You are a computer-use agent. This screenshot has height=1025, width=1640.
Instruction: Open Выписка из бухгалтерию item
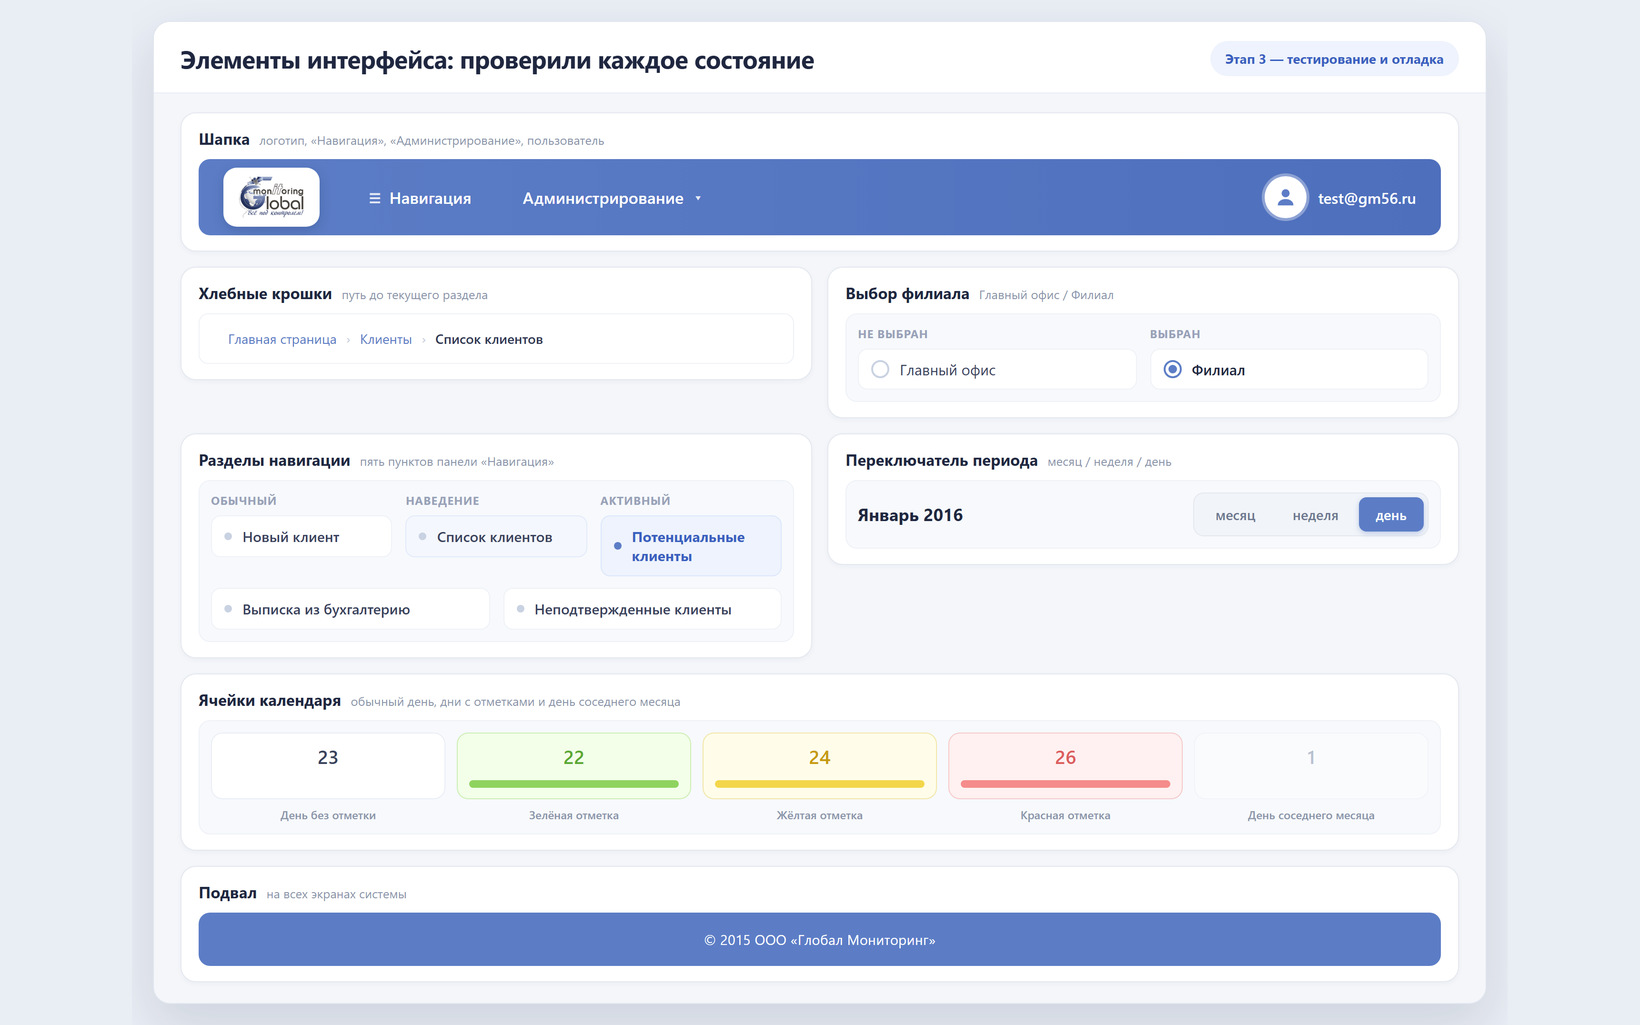pos(350,609)
